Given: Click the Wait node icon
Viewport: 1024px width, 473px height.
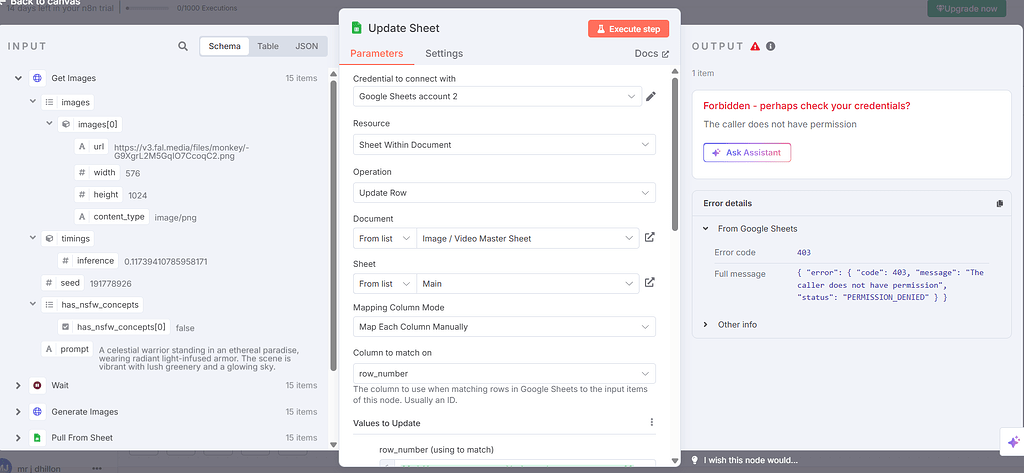Looking at the screenshot, I should click(x=37, y=385).
